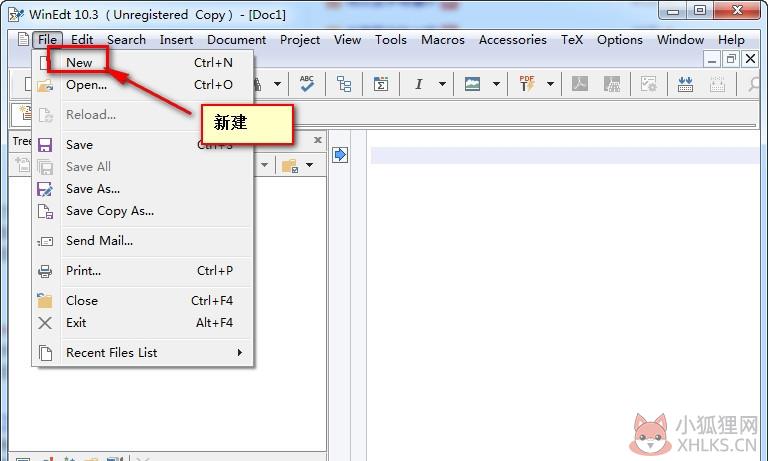Screen dimensions: 768x461
Task: Click the Save Copy As page icon
Action: 45,211
